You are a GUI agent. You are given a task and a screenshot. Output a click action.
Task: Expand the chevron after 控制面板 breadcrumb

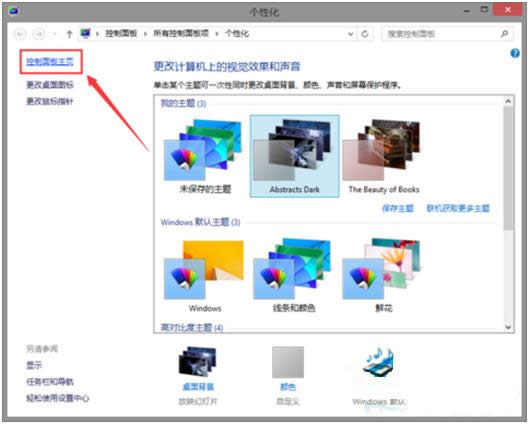pyautogui.click(x=145, y=34)
